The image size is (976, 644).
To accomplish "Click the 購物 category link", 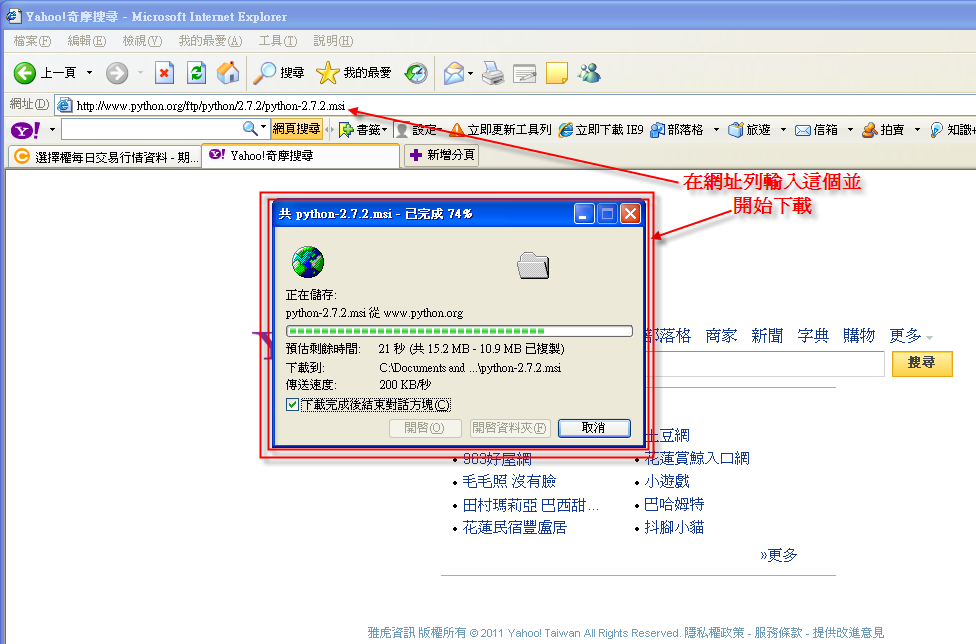I will (859, 336).
